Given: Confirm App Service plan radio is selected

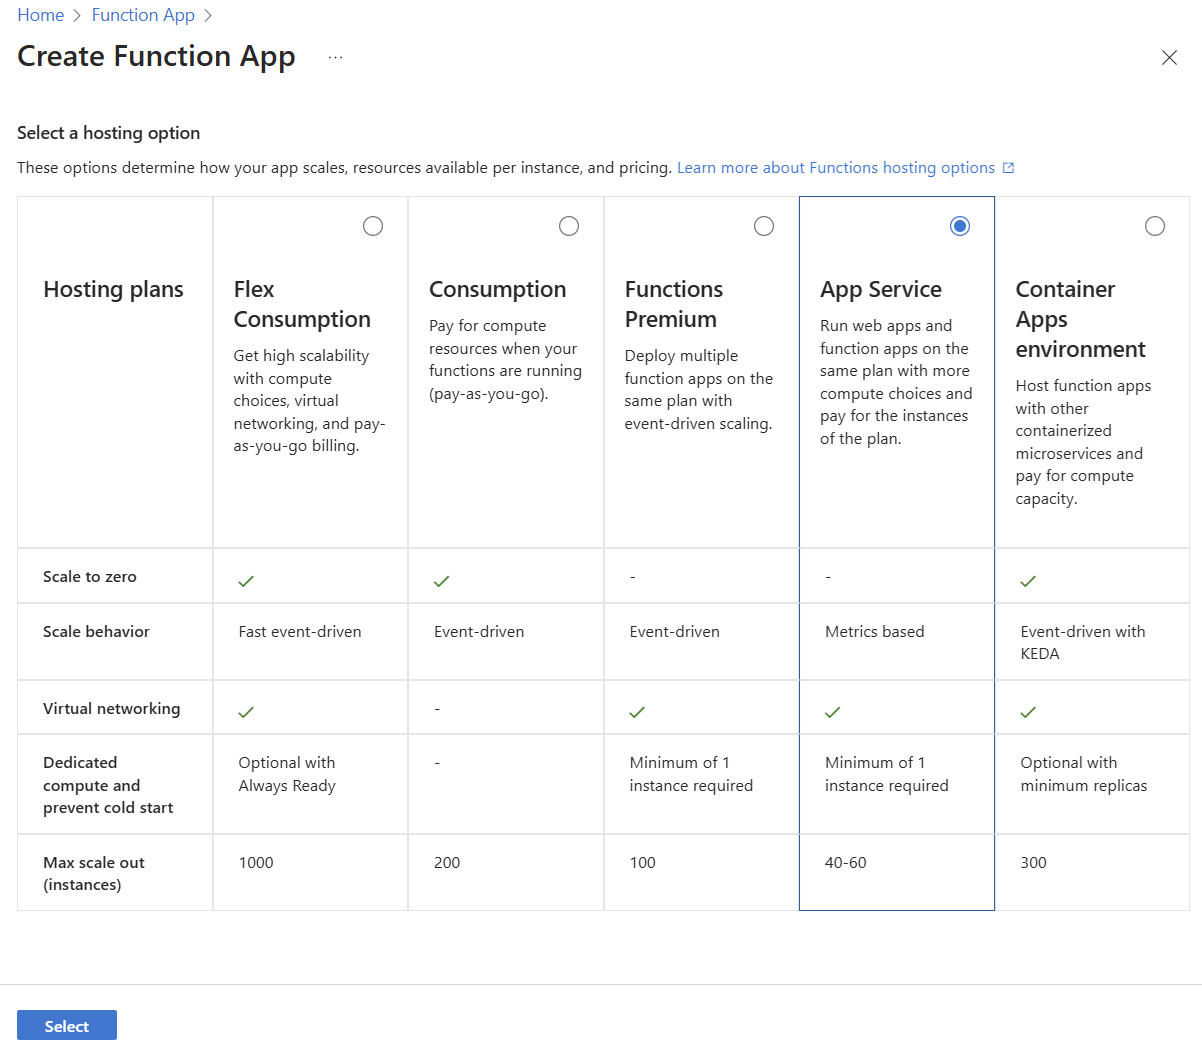Looking at the screenshot, I should [959, 225].
